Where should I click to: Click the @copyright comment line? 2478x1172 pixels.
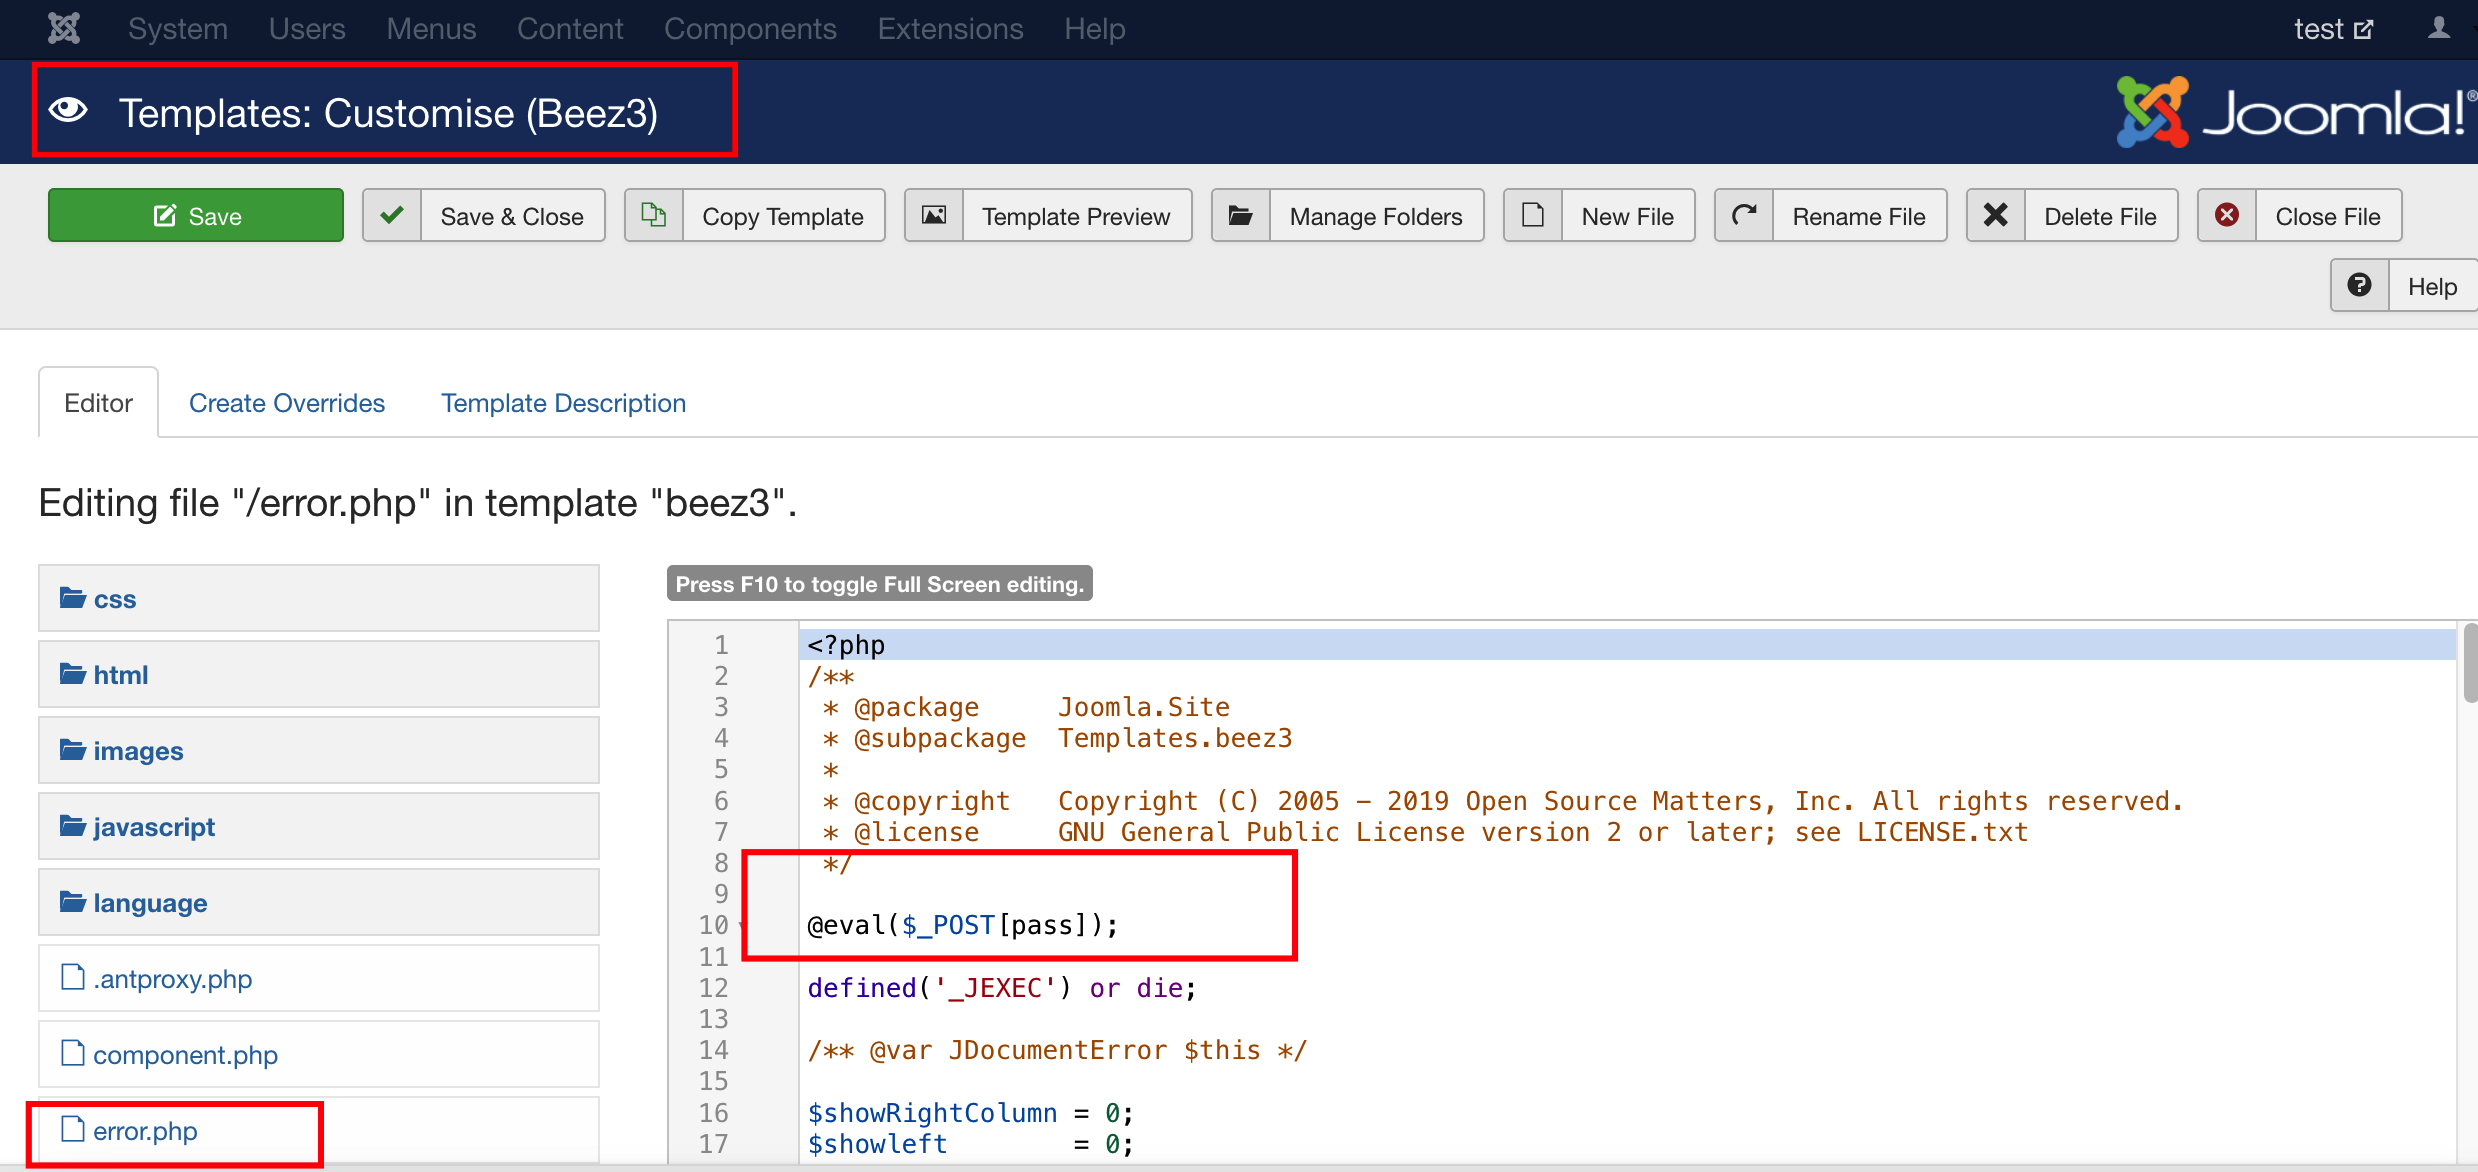pos(1501,801)
